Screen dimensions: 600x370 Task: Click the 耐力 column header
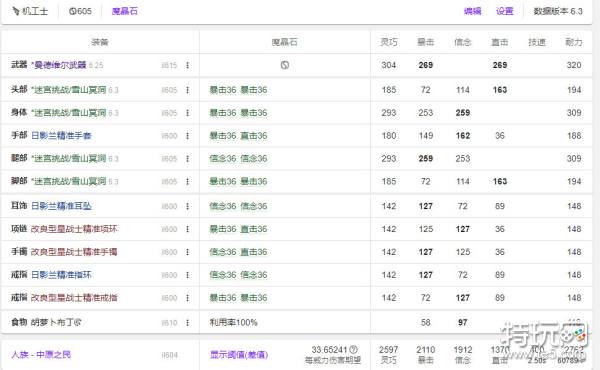coord(574,42)
